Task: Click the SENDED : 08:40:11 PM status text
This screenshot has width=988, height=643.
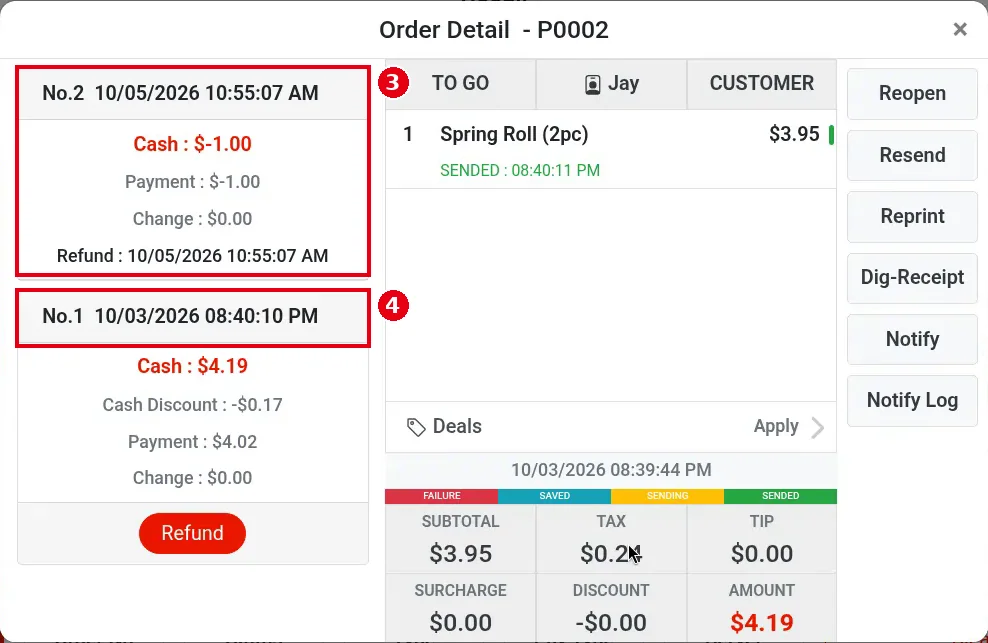Action: coord(520,171)
